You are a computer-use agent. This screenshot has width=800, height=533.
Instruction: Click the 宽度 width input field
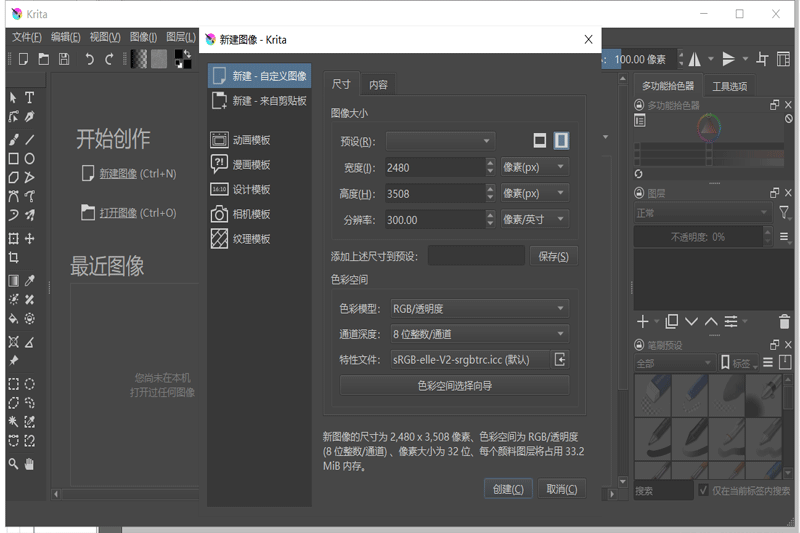(435, 167)
